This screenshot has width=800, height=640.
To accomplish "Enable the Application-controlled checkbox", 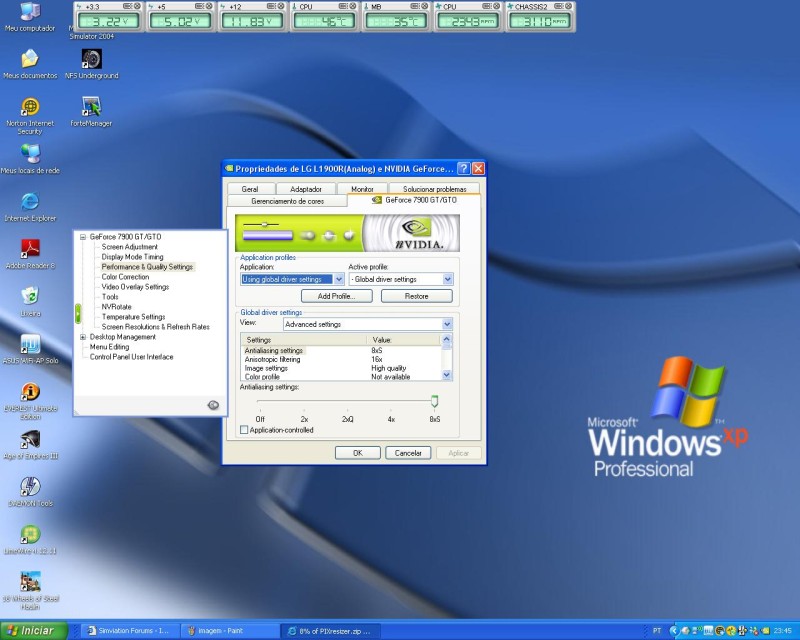I will 245,430.
